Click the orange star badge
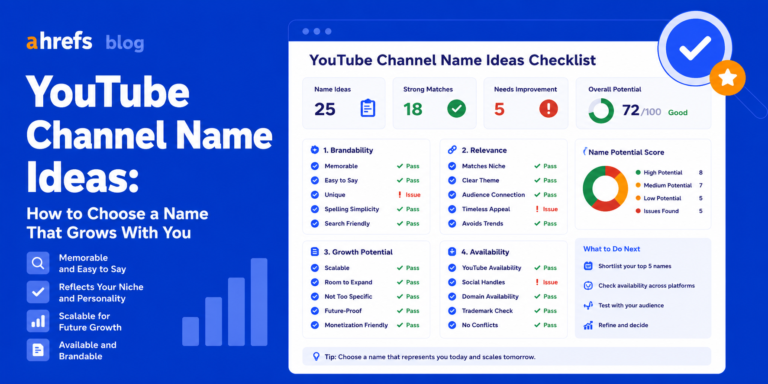 (x=728, y=77)
